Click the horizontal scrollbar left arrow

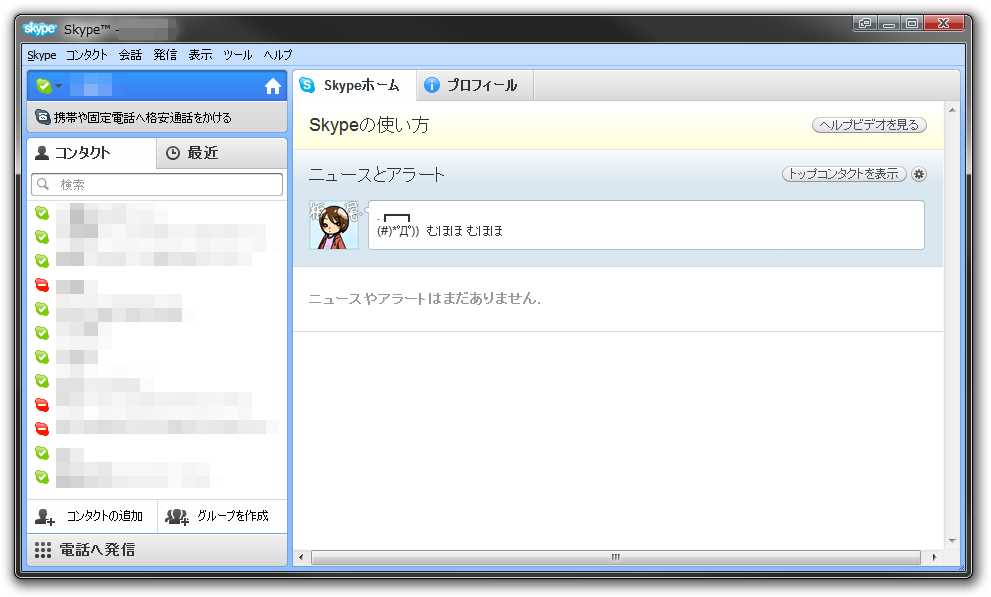tap(301, 557)
